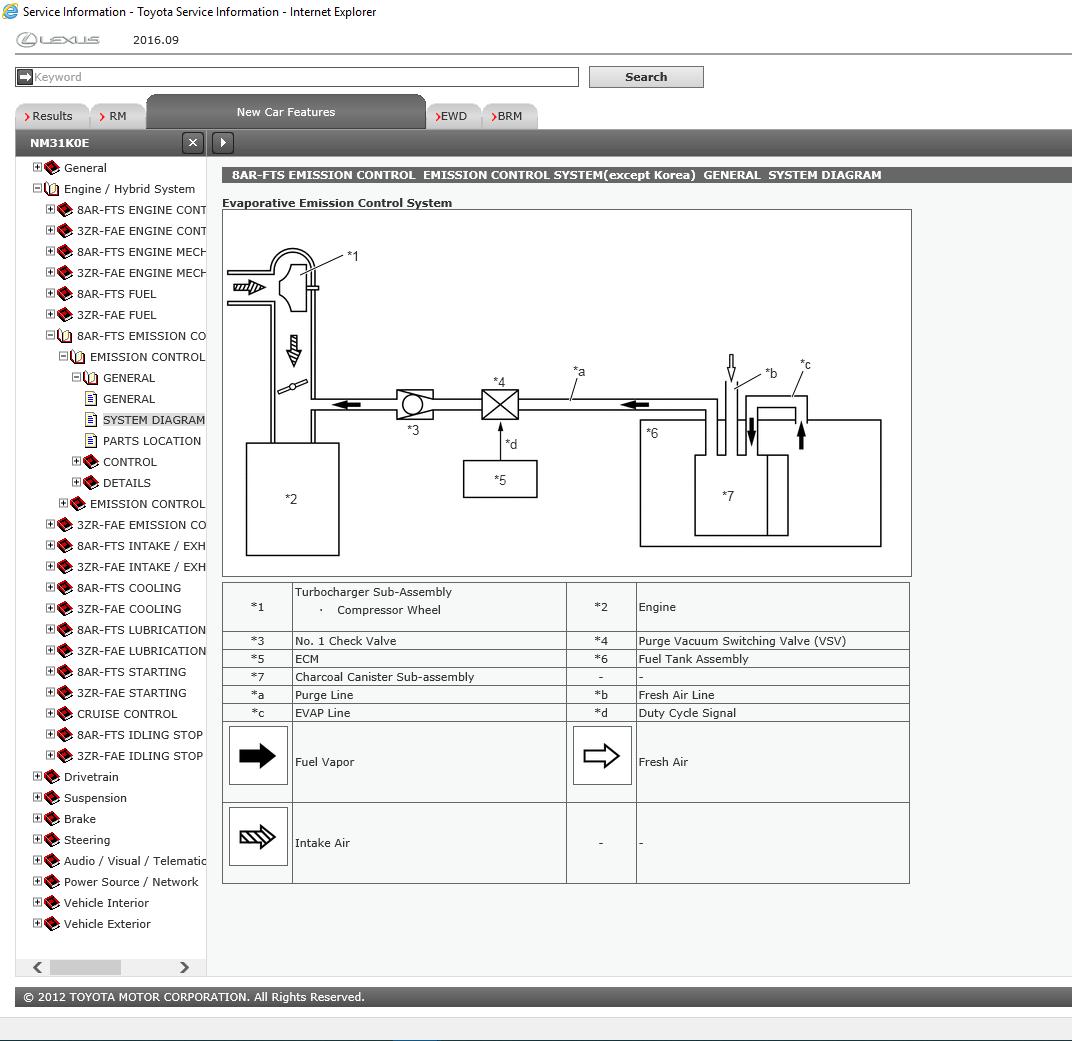Click the book icon for CRUISE CONTROL

coord(65,714)
